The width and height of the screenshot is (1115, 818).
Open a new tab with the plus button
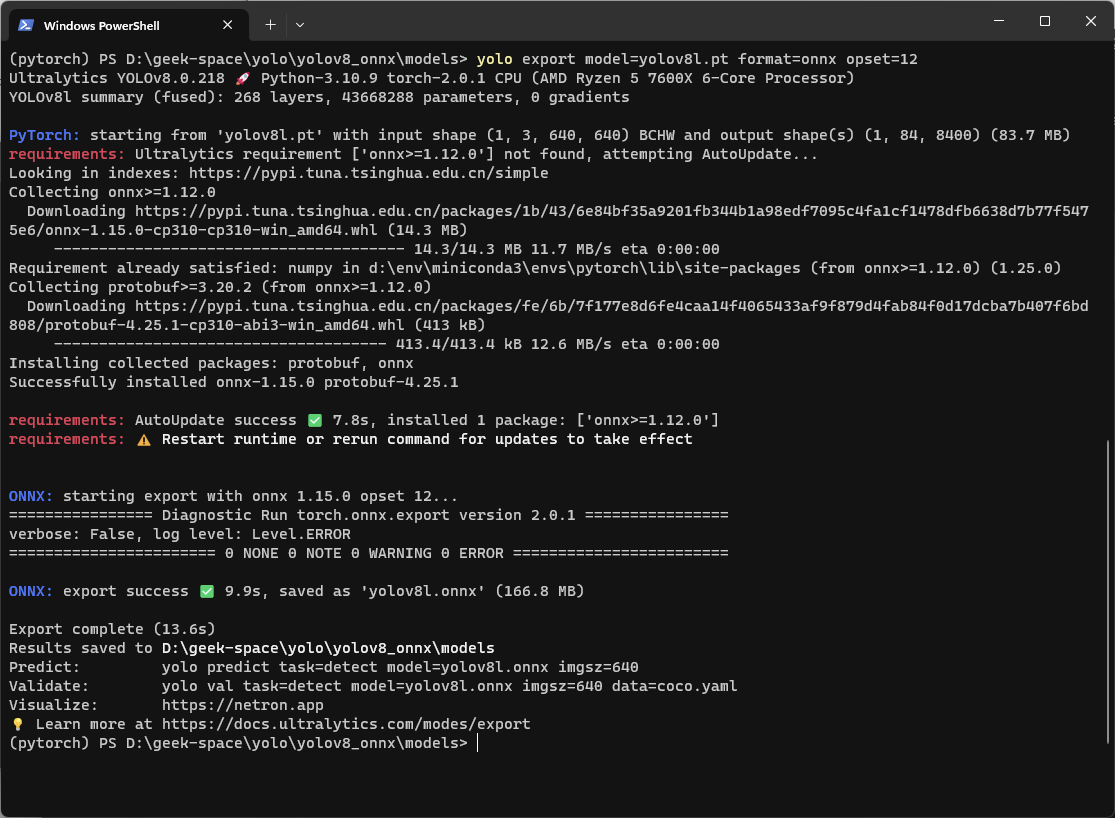click(x=270, y=24)
